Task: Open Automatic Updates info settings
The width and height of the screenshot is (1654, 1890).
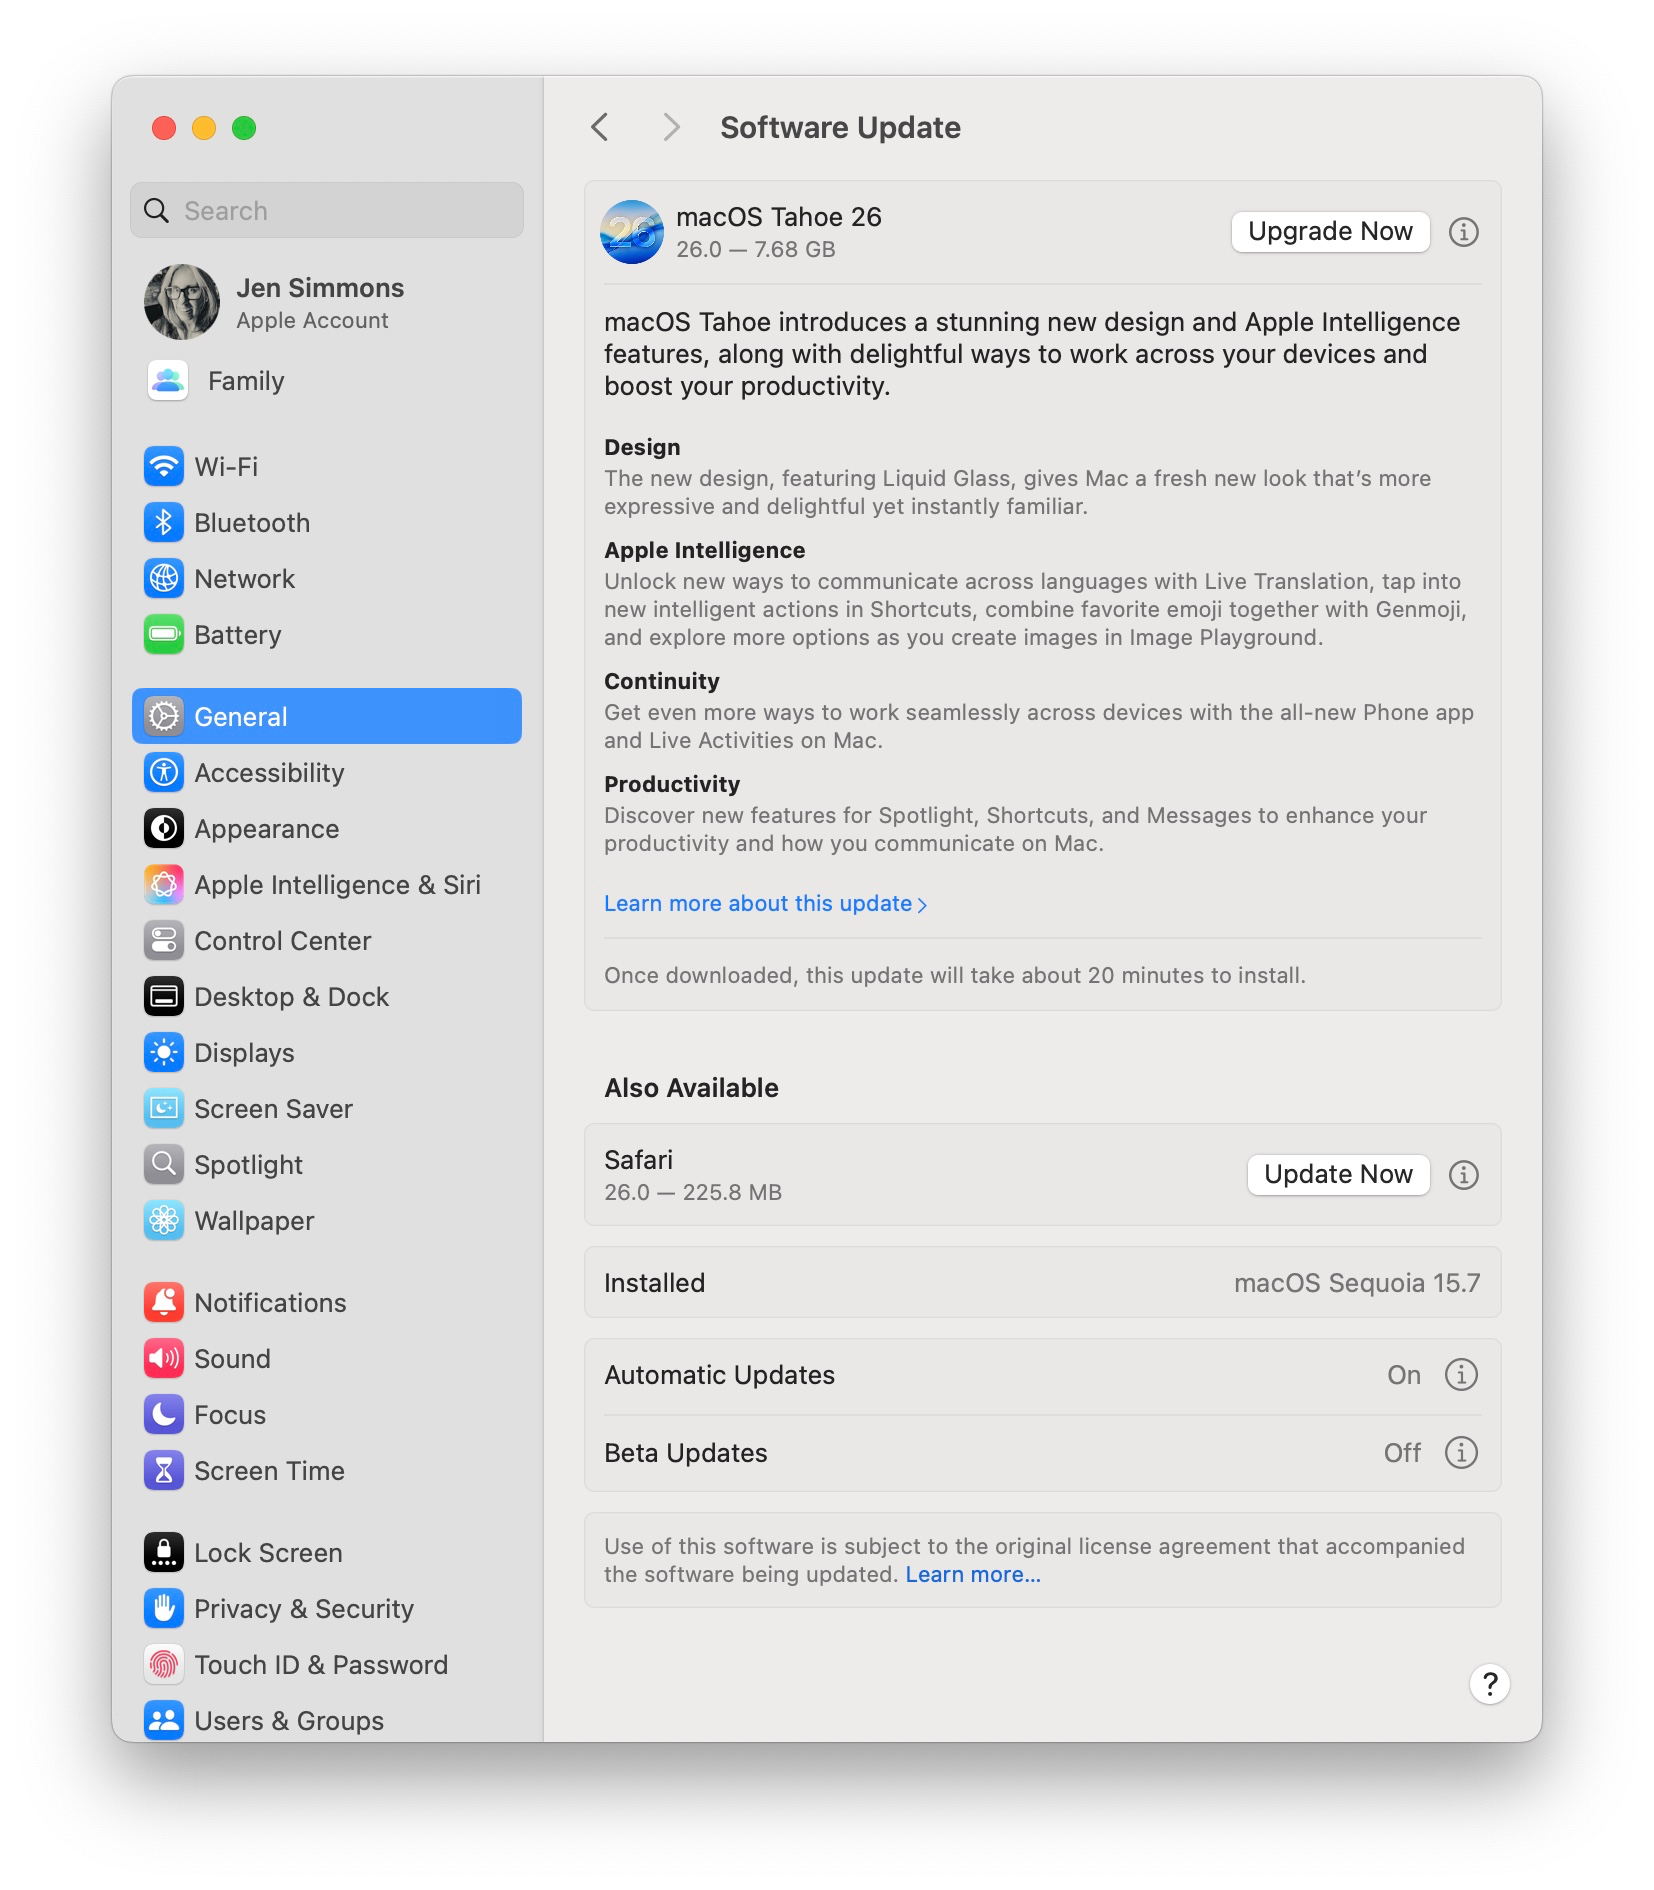Action: (1461, 1375)
